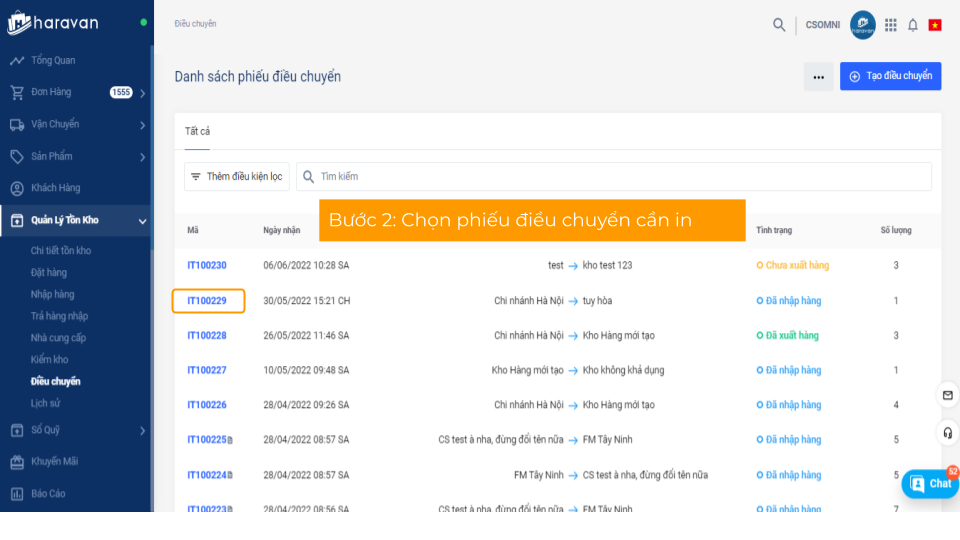Screen dimensions: 960x540
Task: Click note icon beside IT100224
Action: pyautogui.click(x=230, y=475)
